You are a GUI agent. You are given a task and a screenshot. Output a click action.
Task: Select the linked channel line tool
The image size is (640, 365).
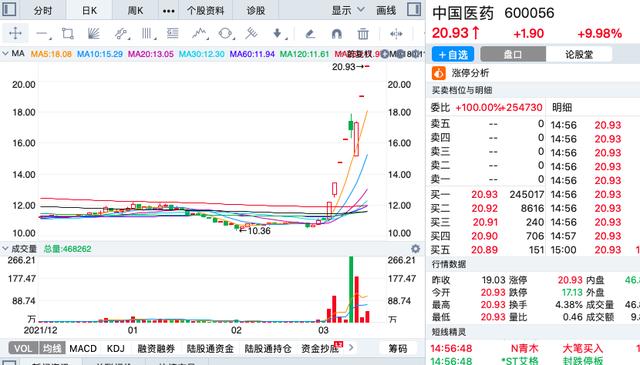coord(121,33)
